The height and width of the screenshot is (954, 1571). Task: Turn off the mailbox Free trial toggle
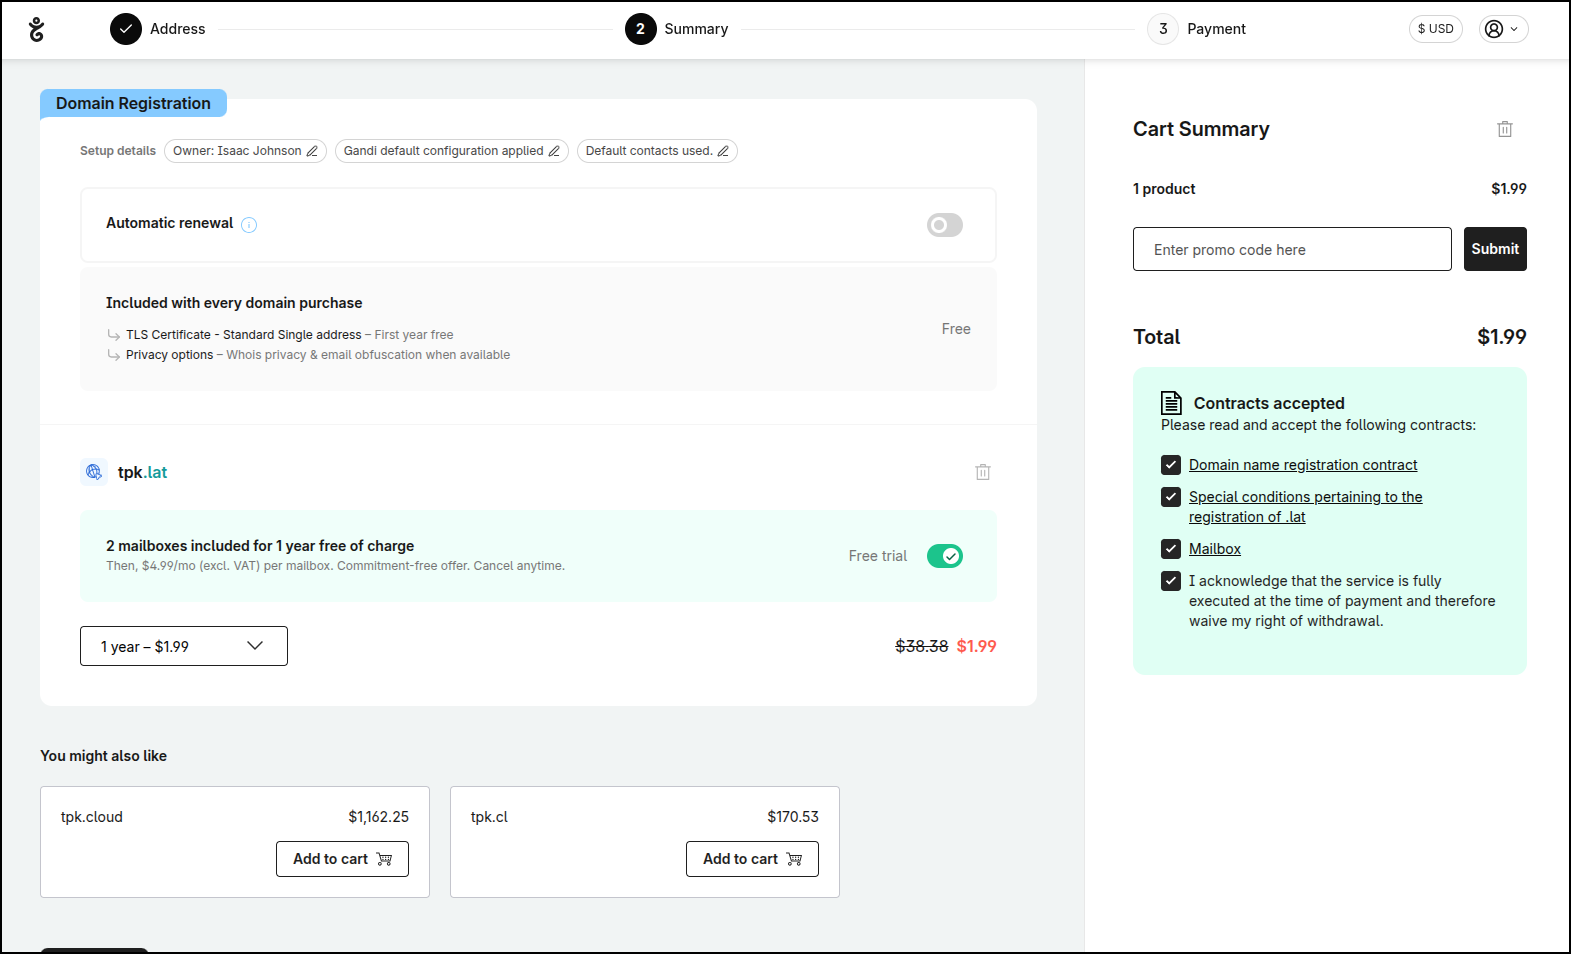(944, 556)
